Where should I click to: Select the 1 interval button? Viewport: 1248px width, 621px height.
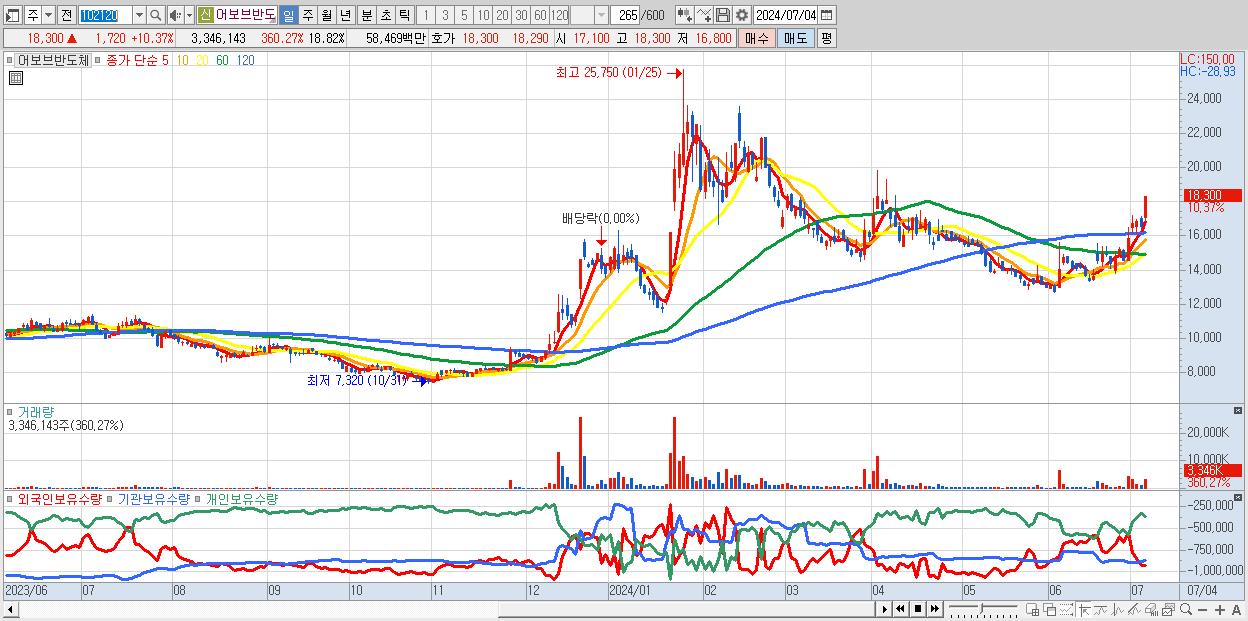tap(425, 16)
